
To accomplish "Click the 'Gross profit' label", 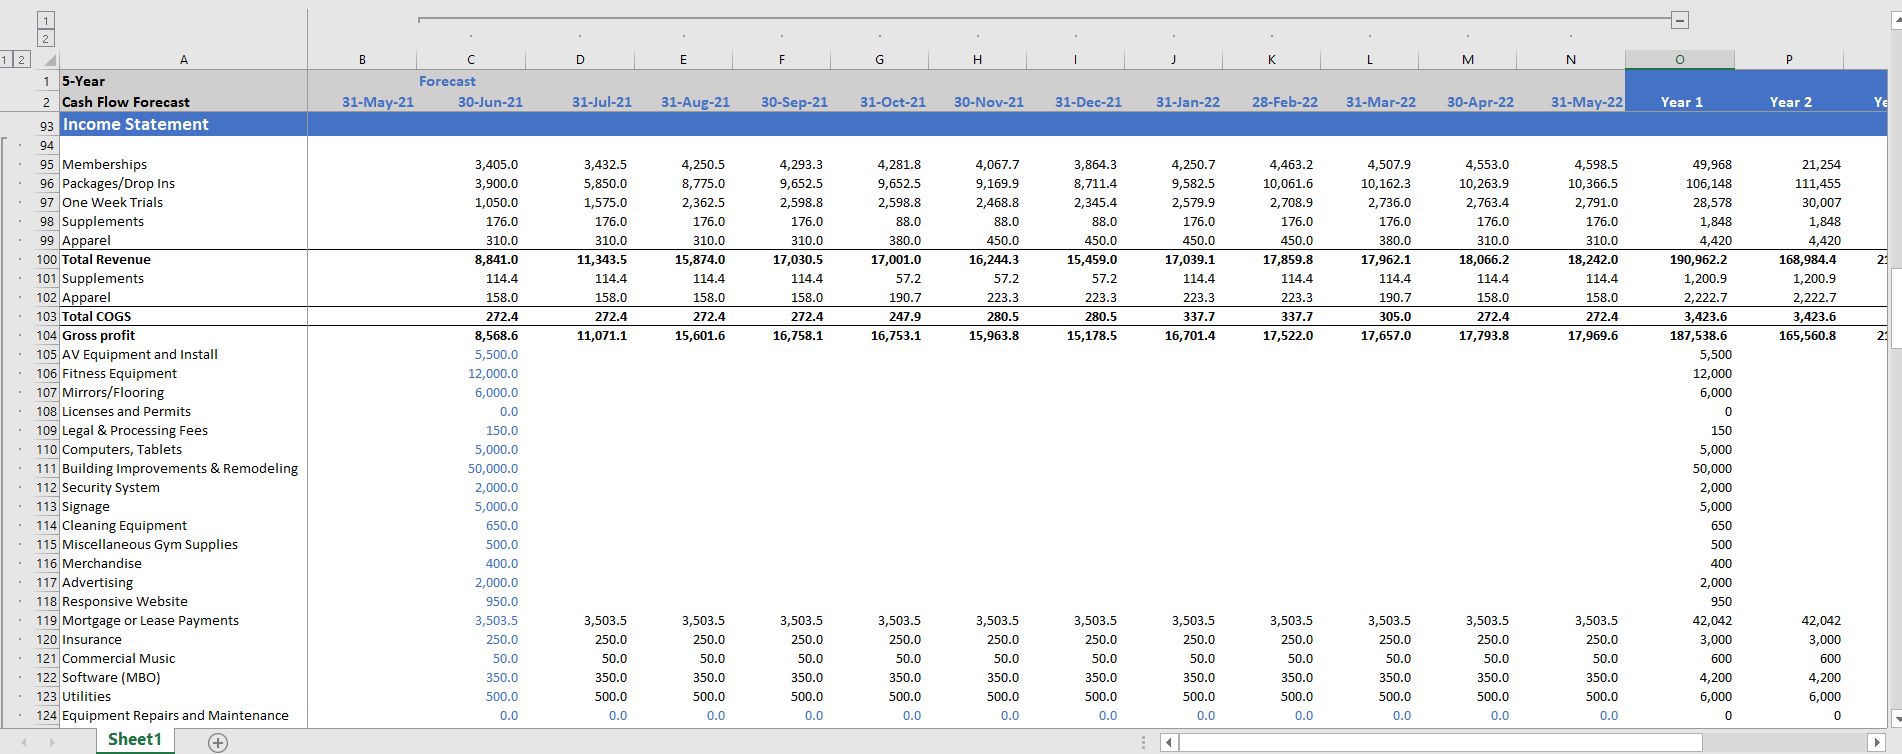I will pyautogui.click(x=98, y=336).
